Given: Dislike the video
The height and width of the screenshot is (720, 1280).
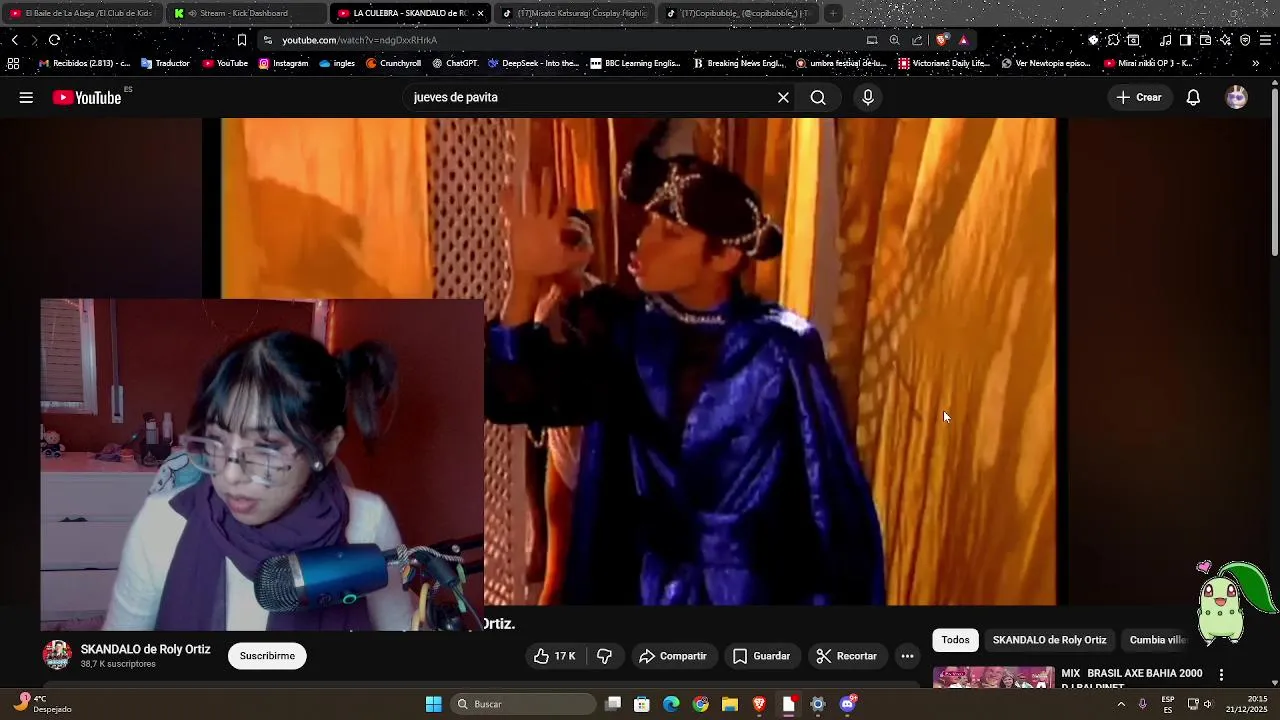Looking at the screenshot, I should (x=604, y=656).
